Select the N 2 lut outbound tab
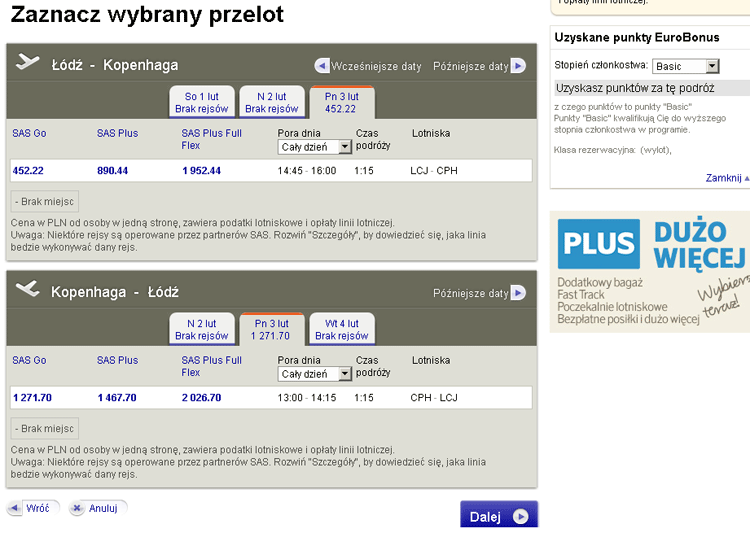The height and width of the screenshot is (533, 750). 272,102
